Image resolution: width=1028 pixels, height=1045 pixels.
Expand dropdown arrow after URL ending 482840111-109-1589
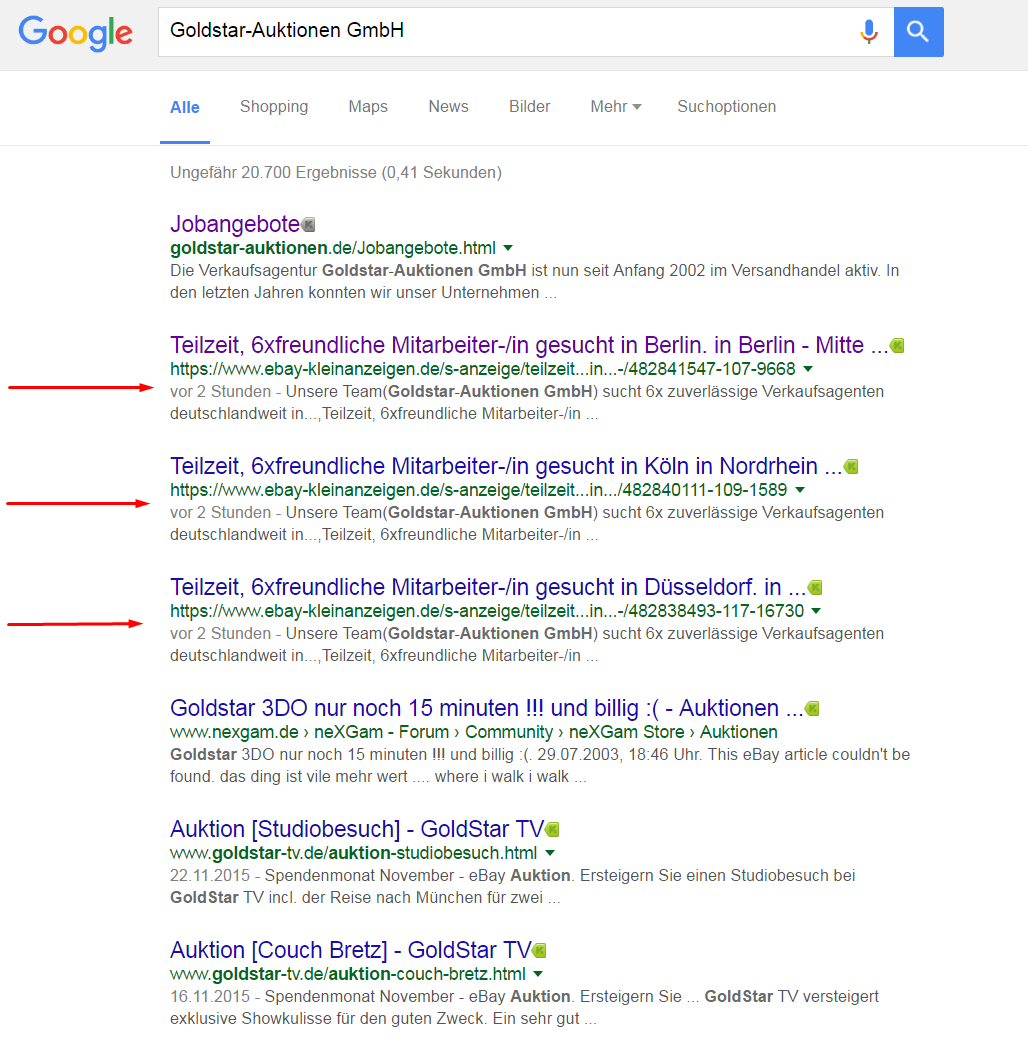800,490
